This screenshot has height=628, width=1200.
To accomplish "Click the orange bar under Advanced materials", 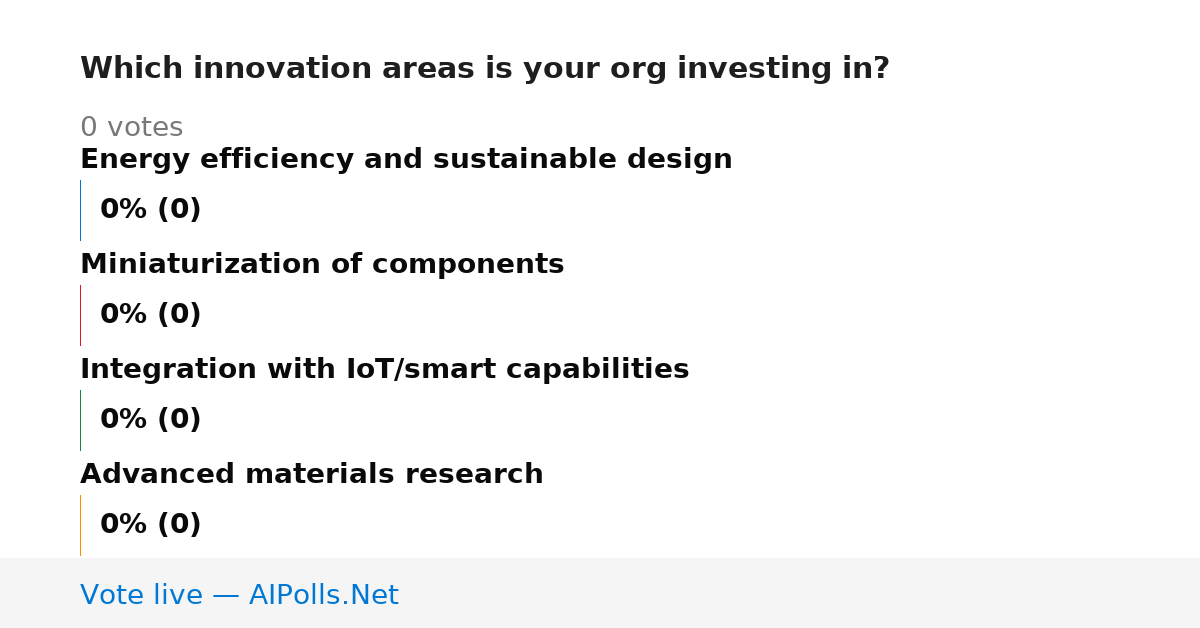I will coord(80,525).
